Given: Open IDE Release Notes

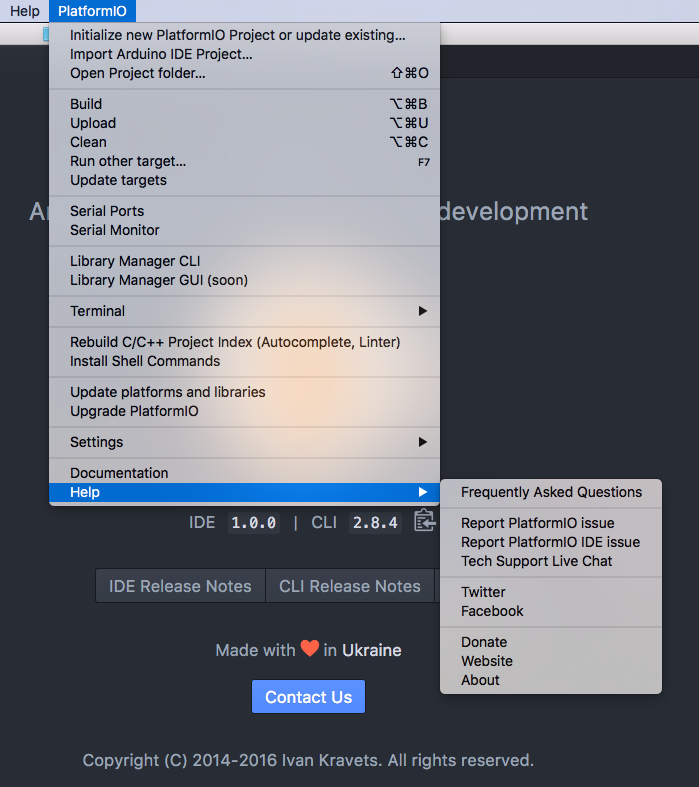Looking at the screenshot, I should [x=180, y=586].
